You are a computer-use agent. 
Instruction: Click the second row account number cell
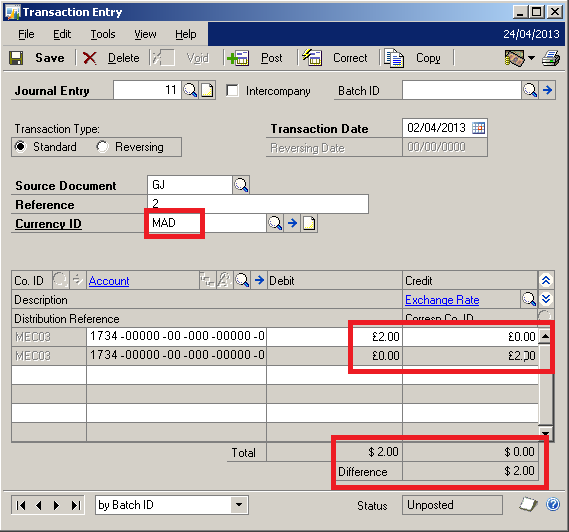click(x=176, y=356)
